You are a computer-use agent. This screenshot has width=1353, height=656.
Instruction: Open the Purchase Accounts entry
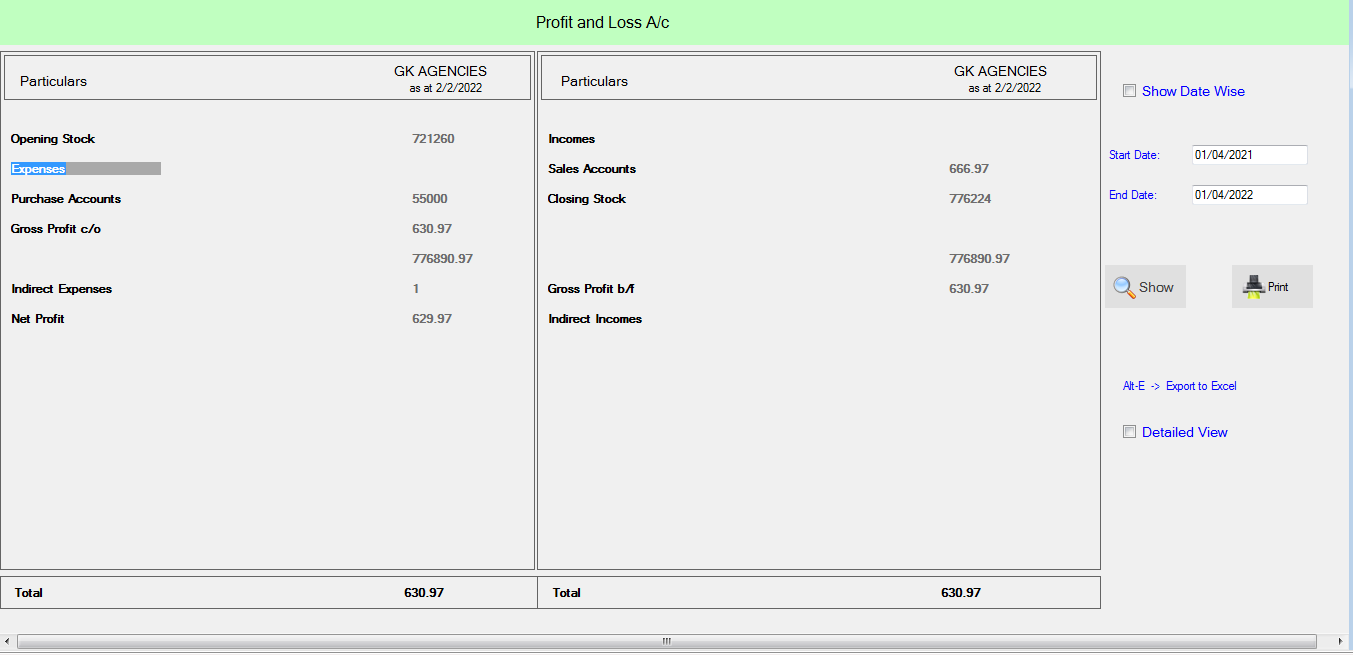[x=66, y=199]
